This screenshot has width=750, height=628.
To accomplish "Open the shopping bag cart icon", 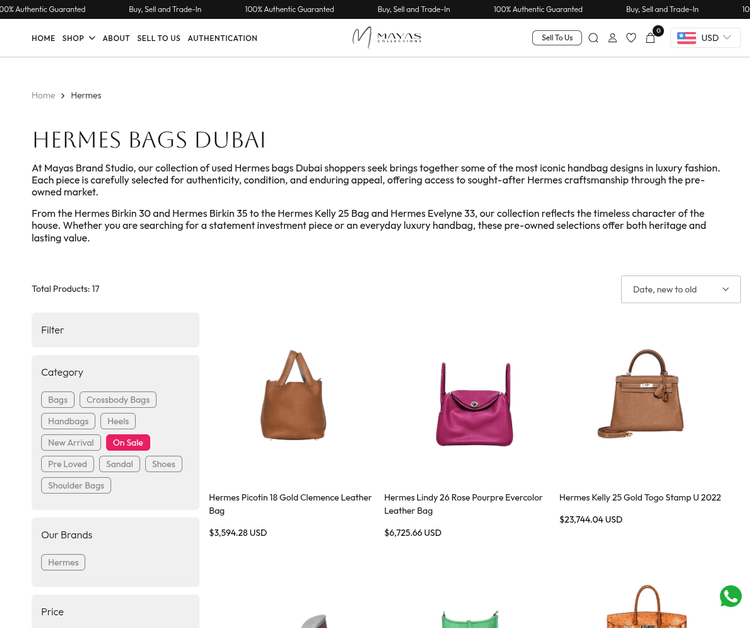I will 651,38.
